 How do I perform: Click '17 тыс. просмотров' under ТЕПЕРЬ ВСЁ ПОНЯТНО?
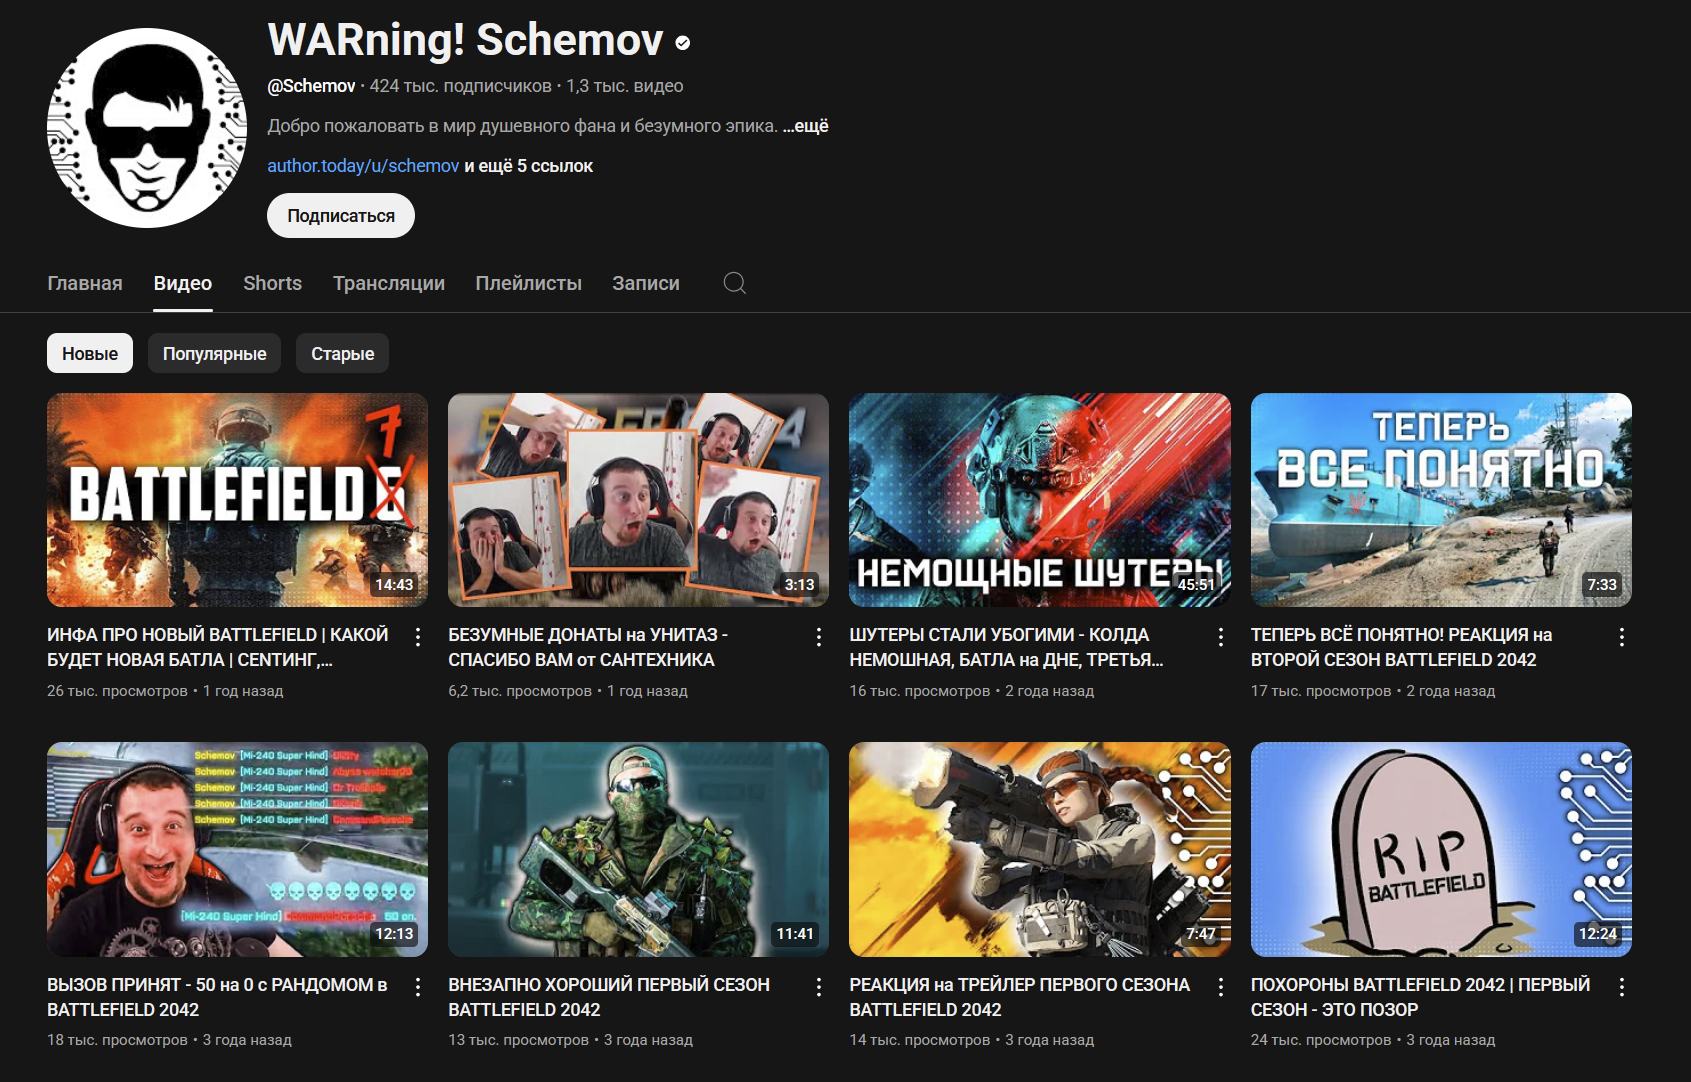pos(1321,691)
